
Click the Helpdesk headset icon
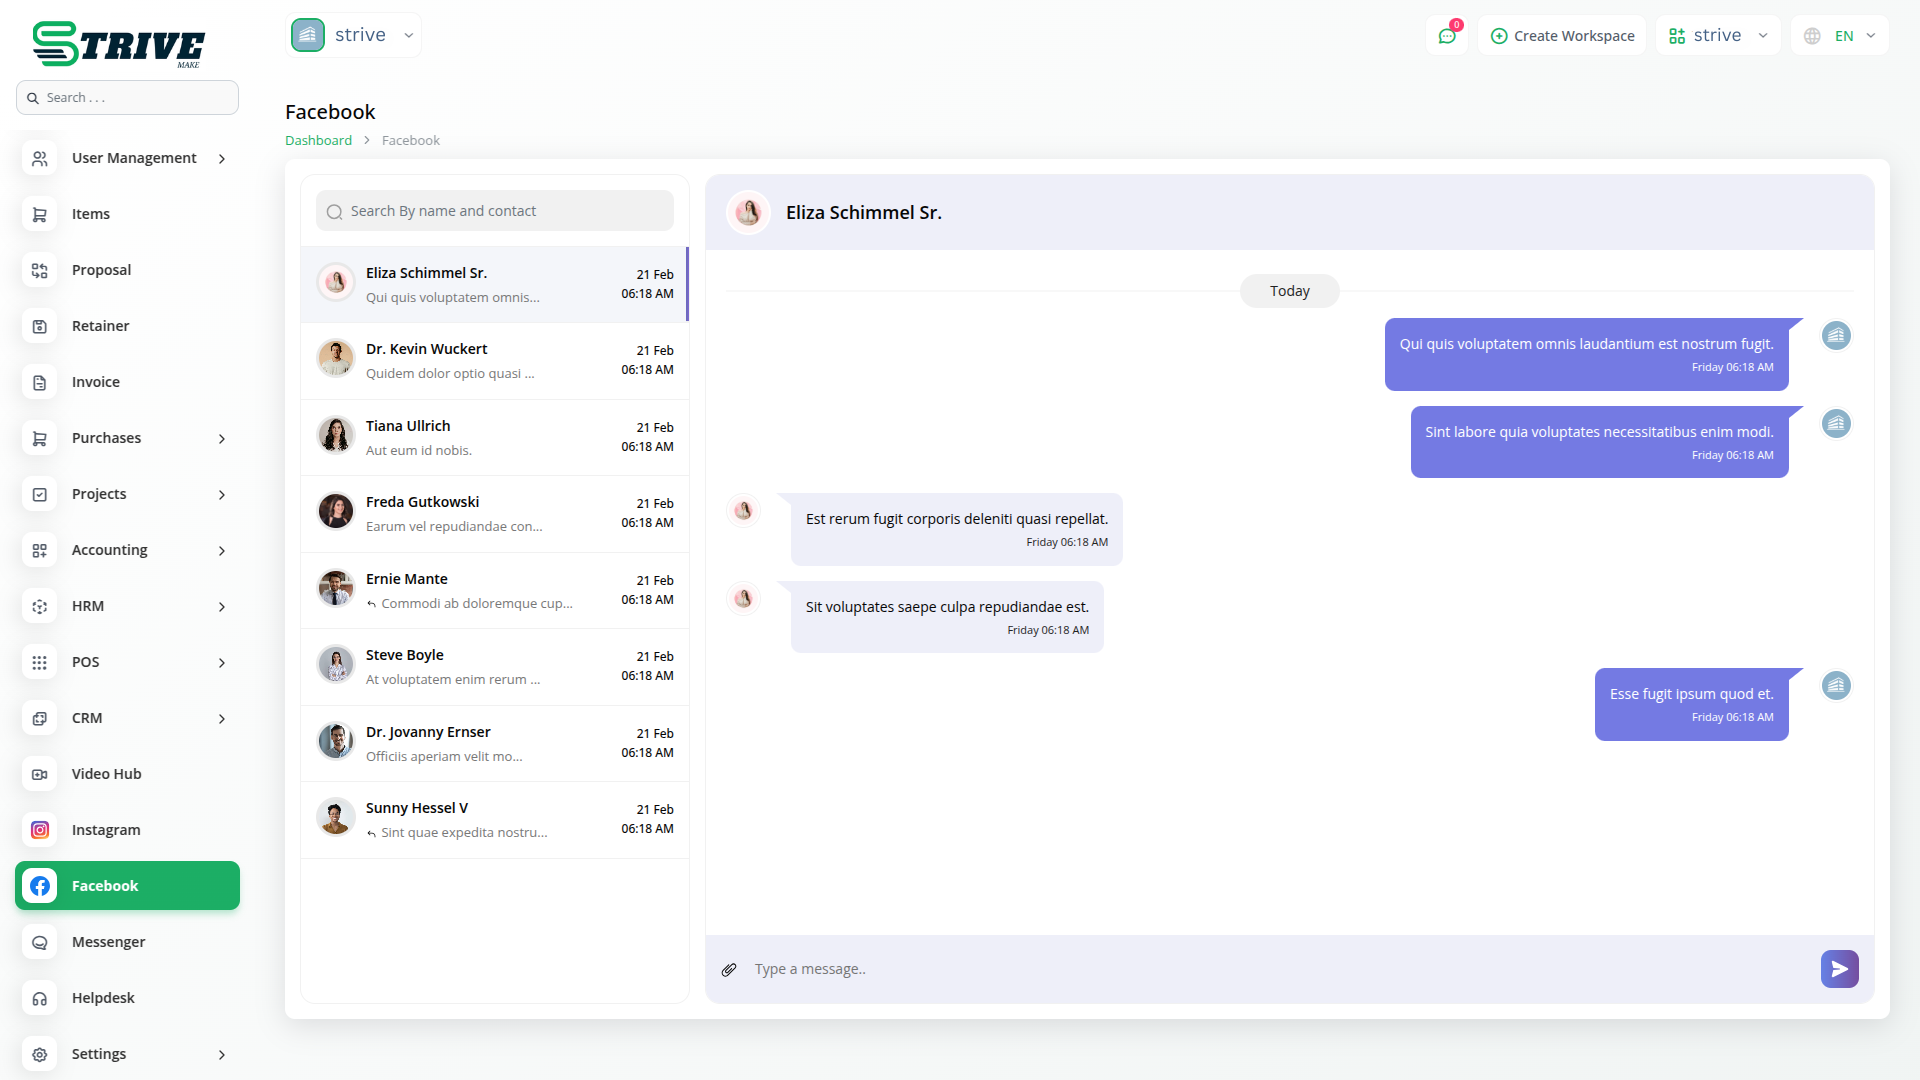pos(40,998)
